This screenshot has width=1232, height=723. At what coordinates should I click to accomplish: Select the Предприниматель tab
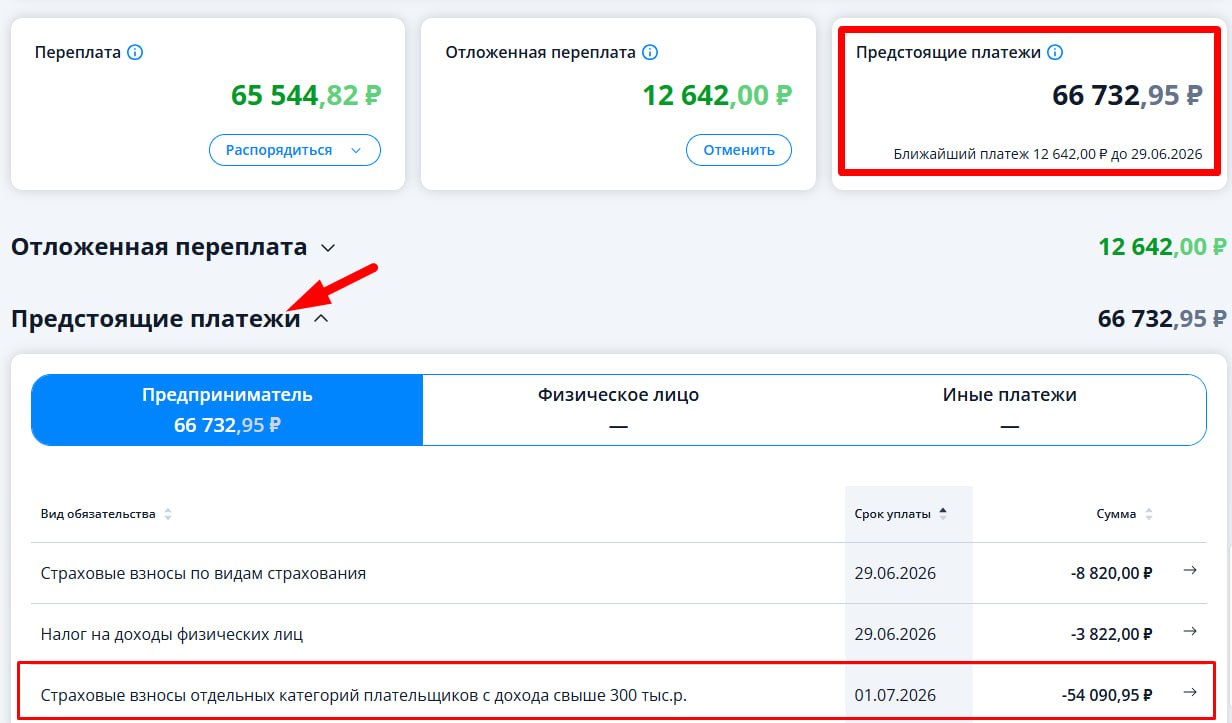point(227,410)
